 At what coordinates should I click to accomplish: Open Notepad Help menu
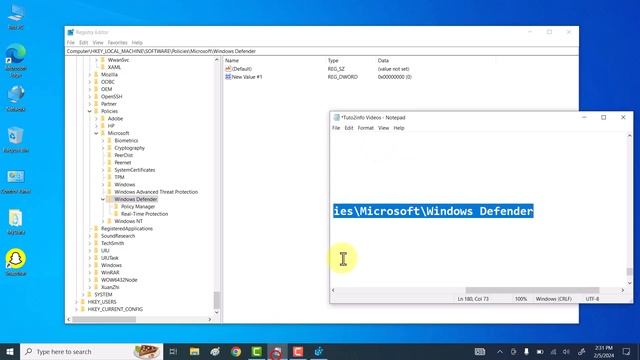point(399,128)
